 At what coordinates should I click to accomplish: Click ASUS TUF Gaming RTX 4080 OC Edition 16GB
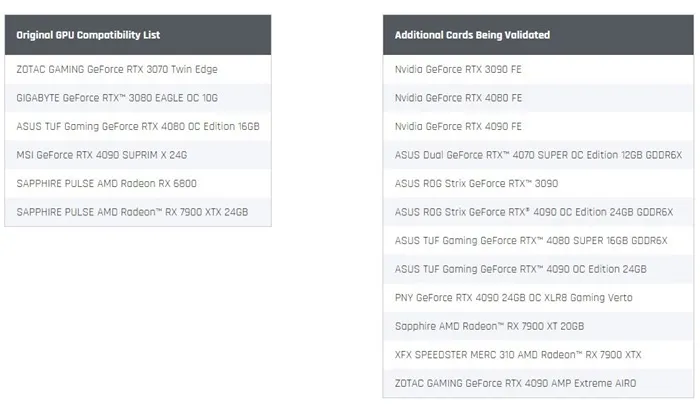pyautogui.click(x=138, y=126)
